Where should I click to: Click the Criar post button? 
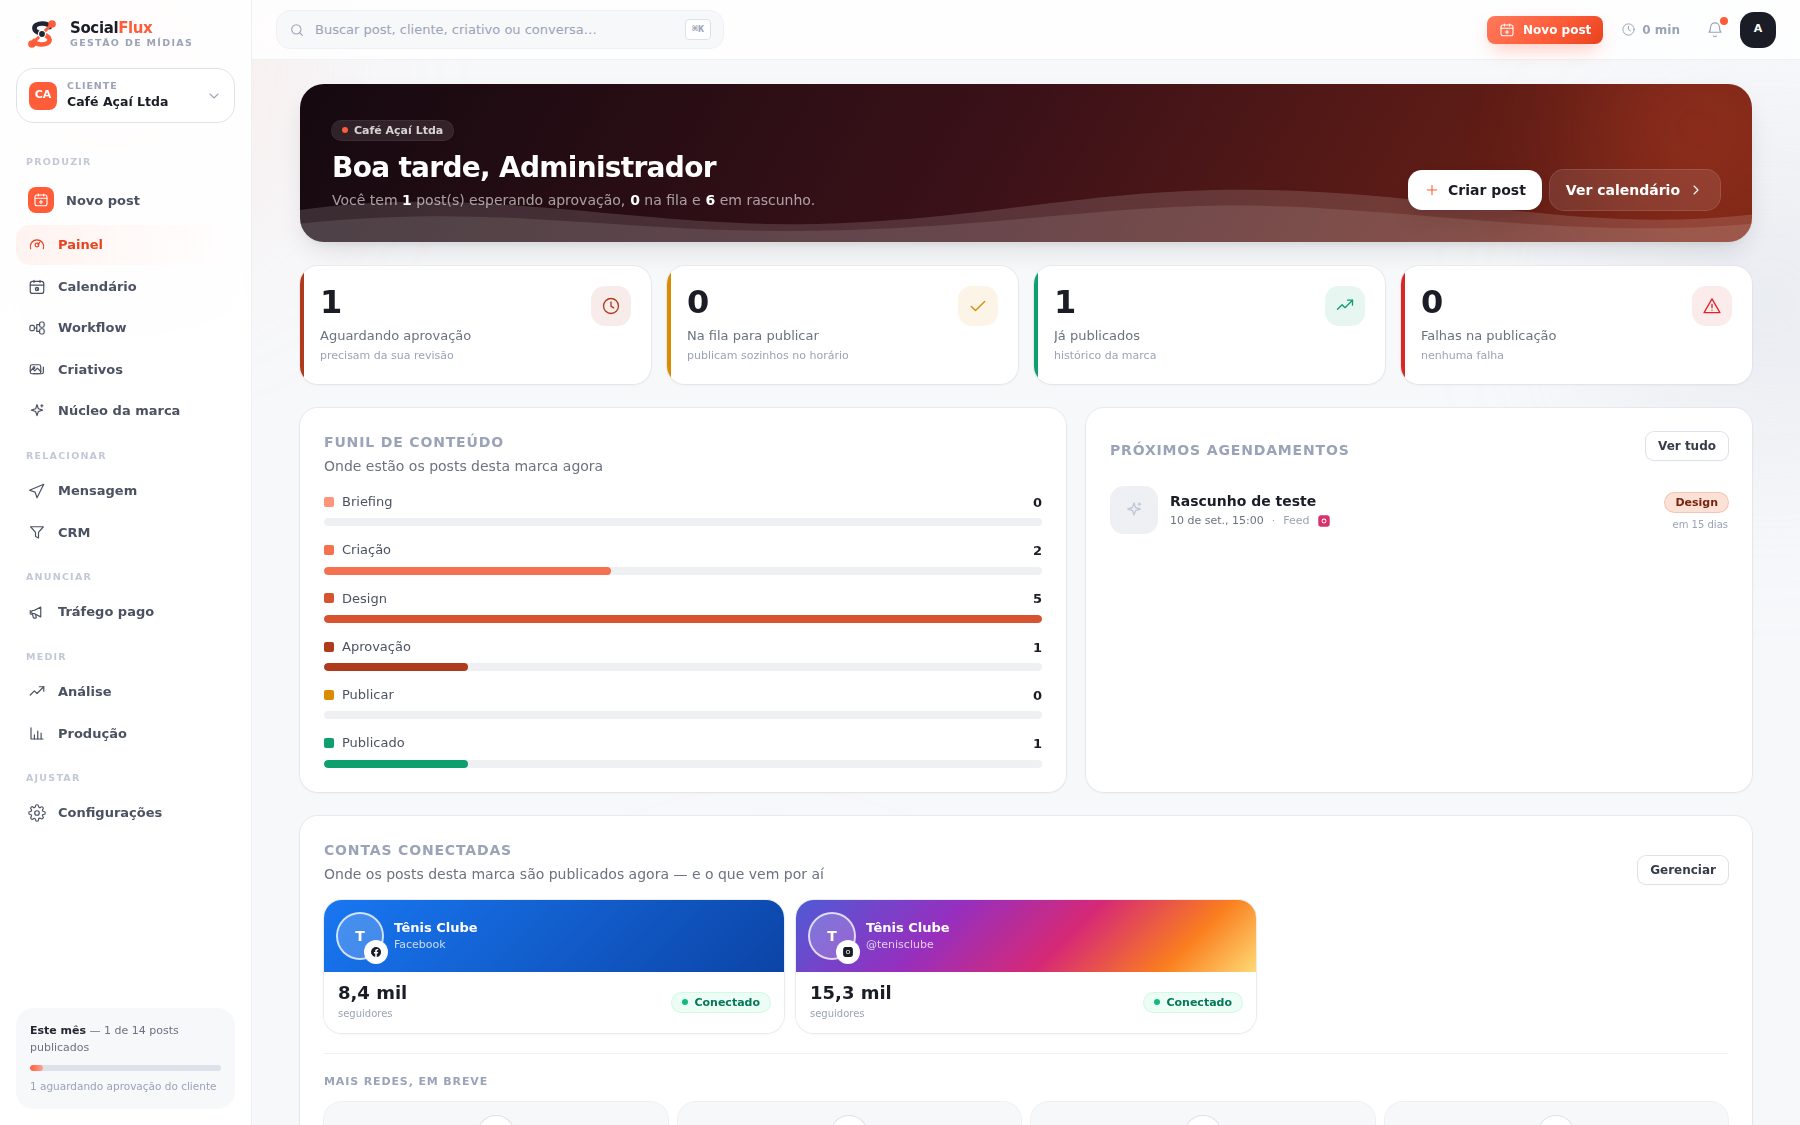pos(1474,190)
